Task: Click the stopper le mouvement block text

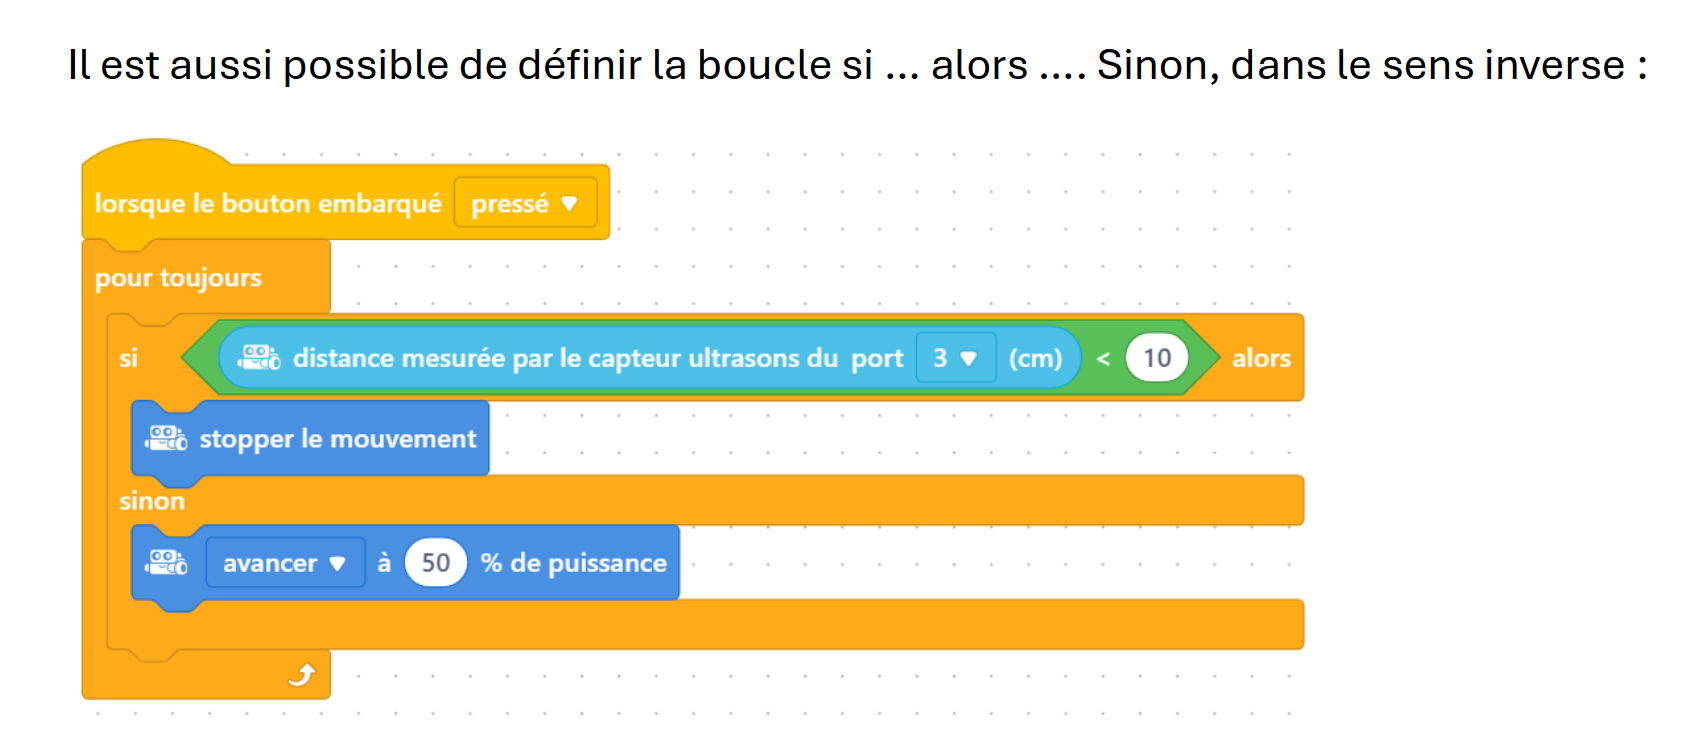Action: pyautogui.click(x=338, y=439)
